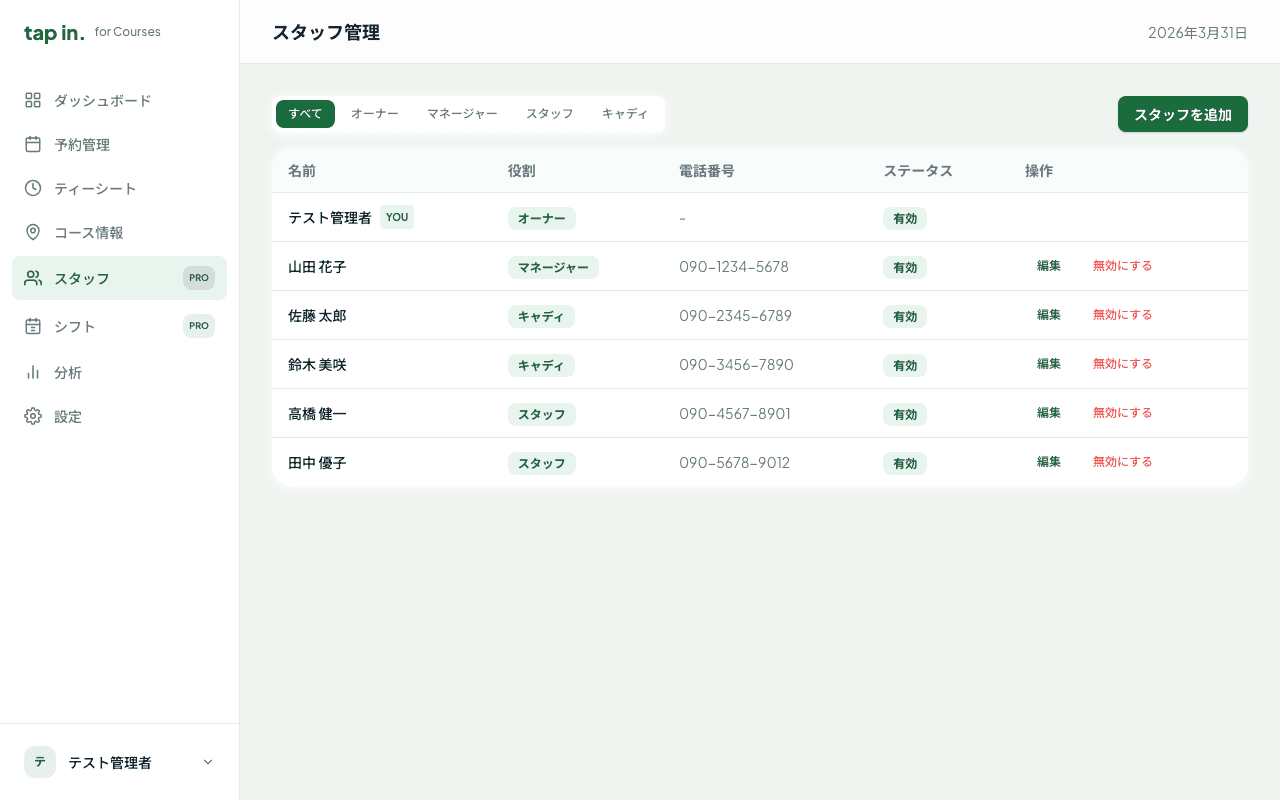Viewport: 1280px width, 800px height.
Task: Switch to the マネージャー filter tab
Action: (462, 114)
